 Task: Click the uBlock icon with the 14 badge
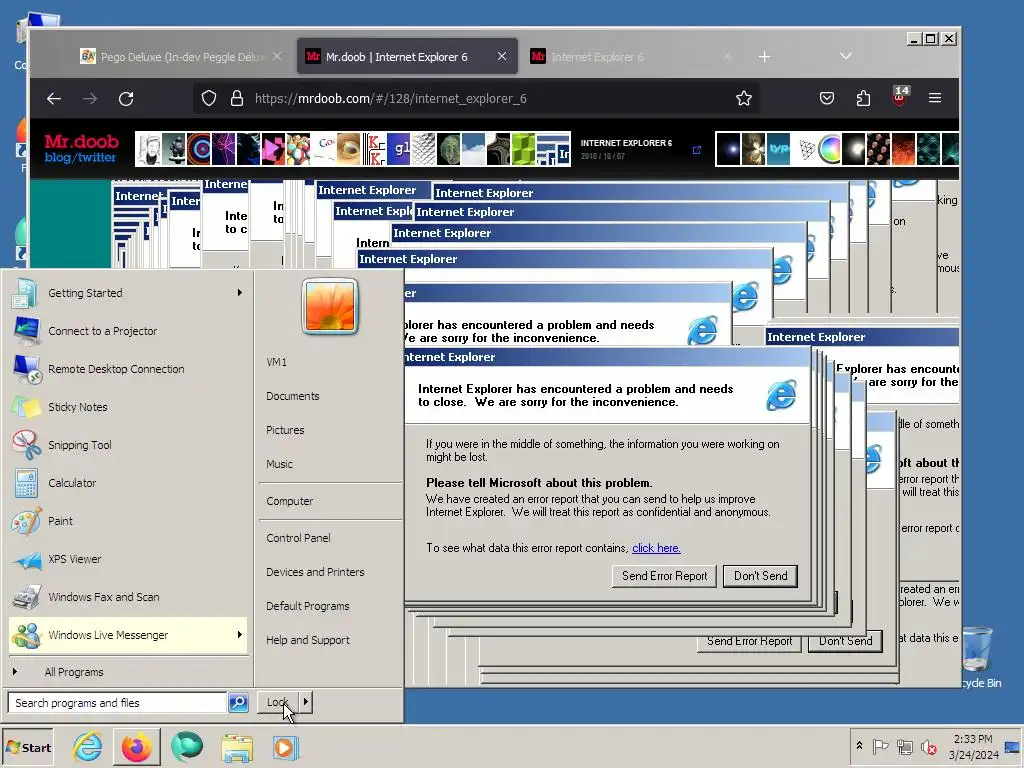(x=900, y=97)
